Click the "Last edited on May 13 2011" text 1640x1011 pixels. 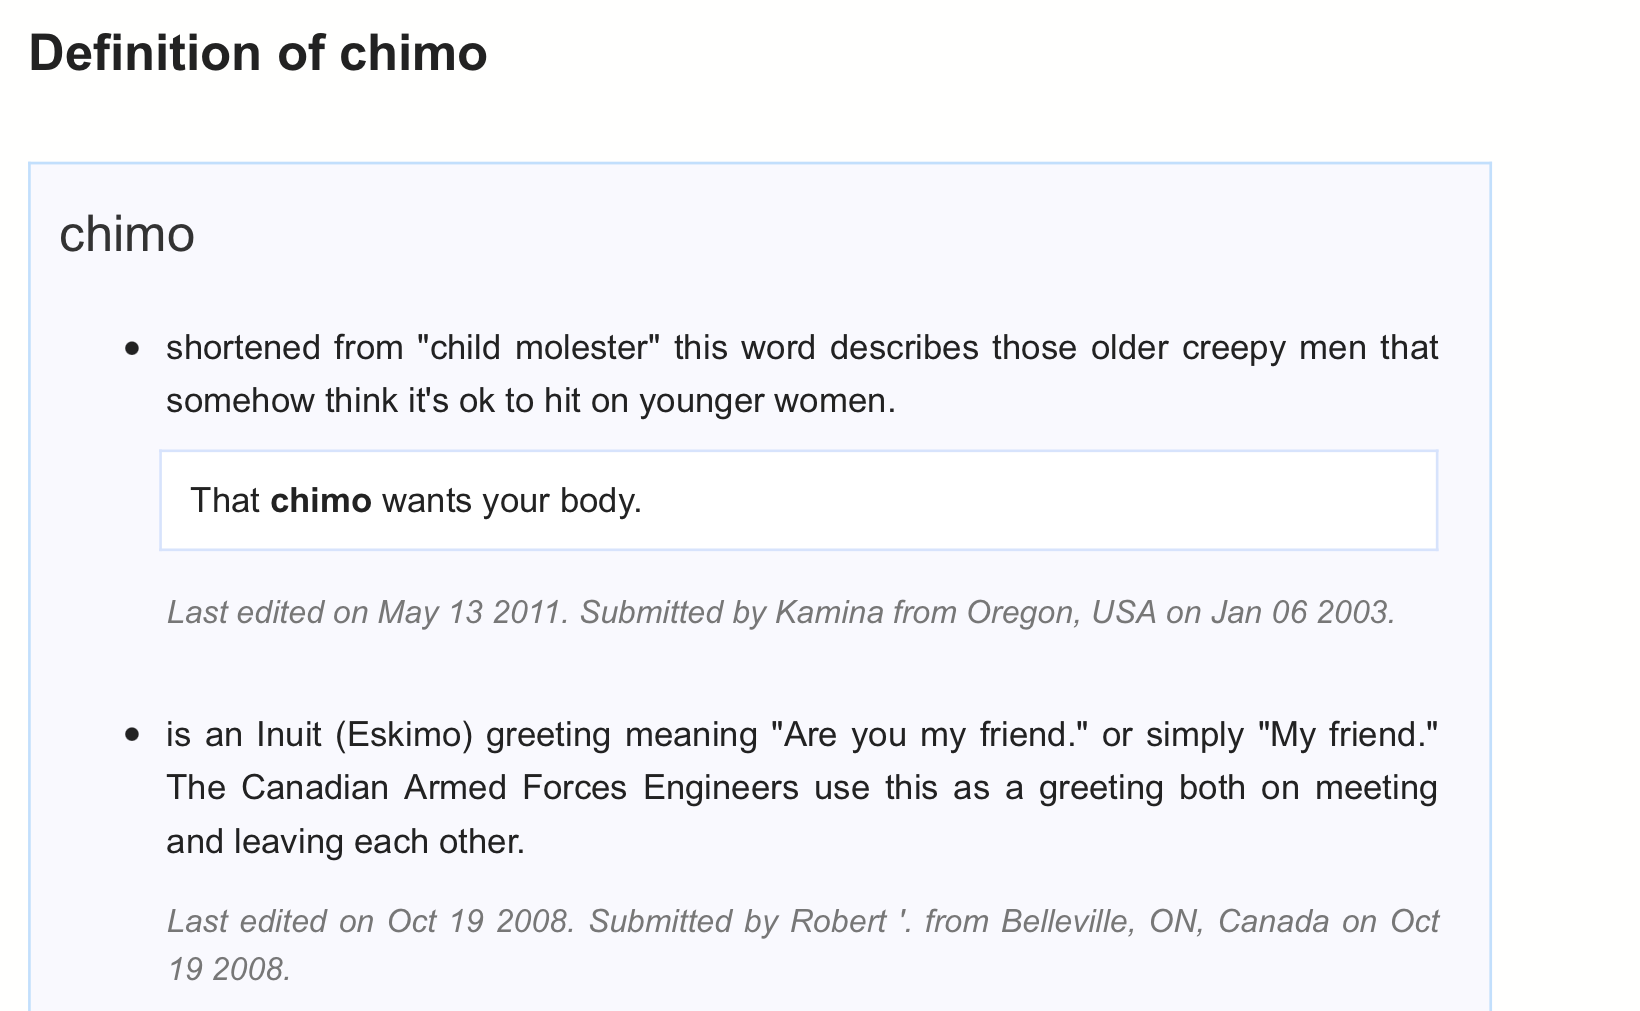367,612
